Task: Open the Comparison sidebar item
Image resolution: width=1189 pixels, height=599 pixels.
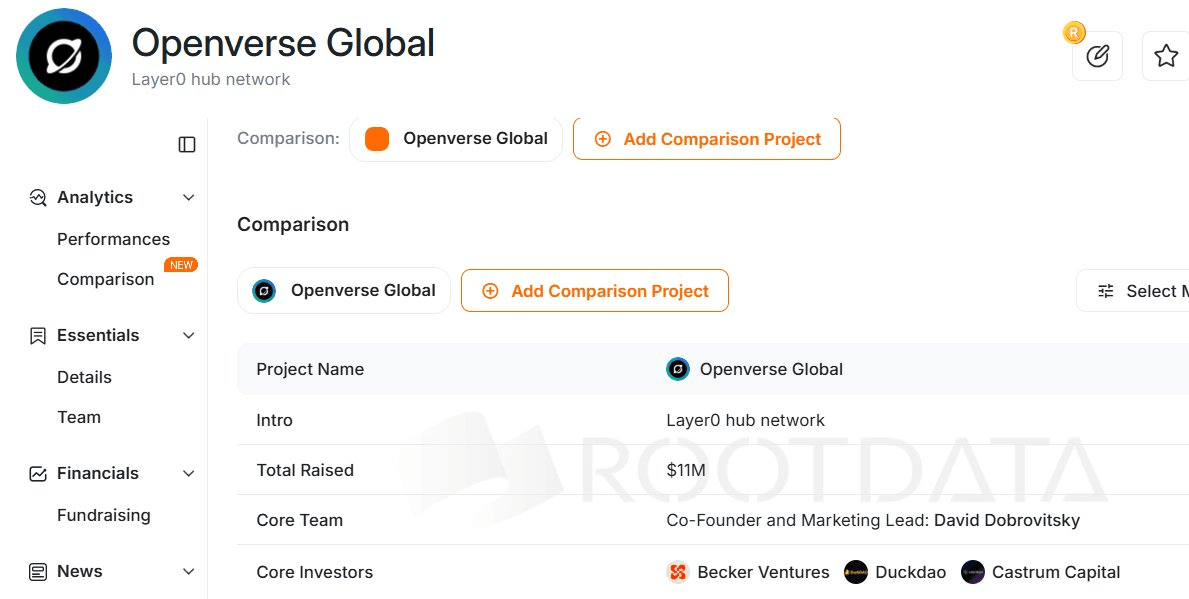Action: pyautogui.click(x=105, y=279)
